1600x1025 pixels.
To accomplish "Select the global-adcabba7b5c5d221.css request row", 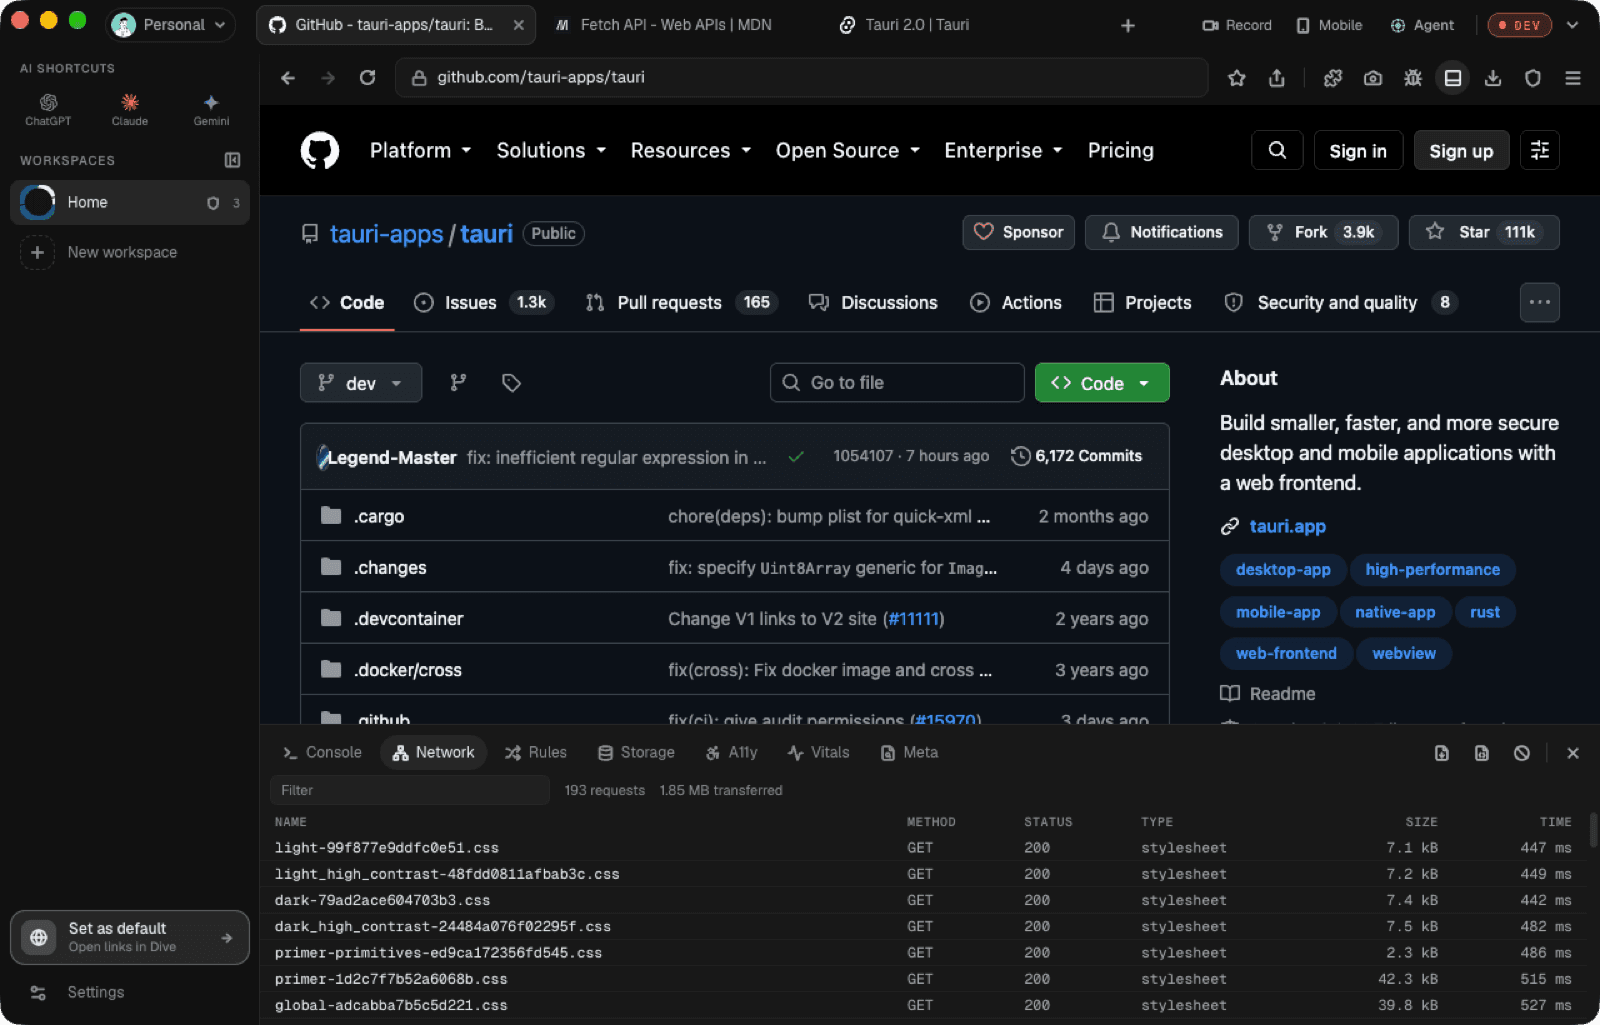I will coord(923,1005).
